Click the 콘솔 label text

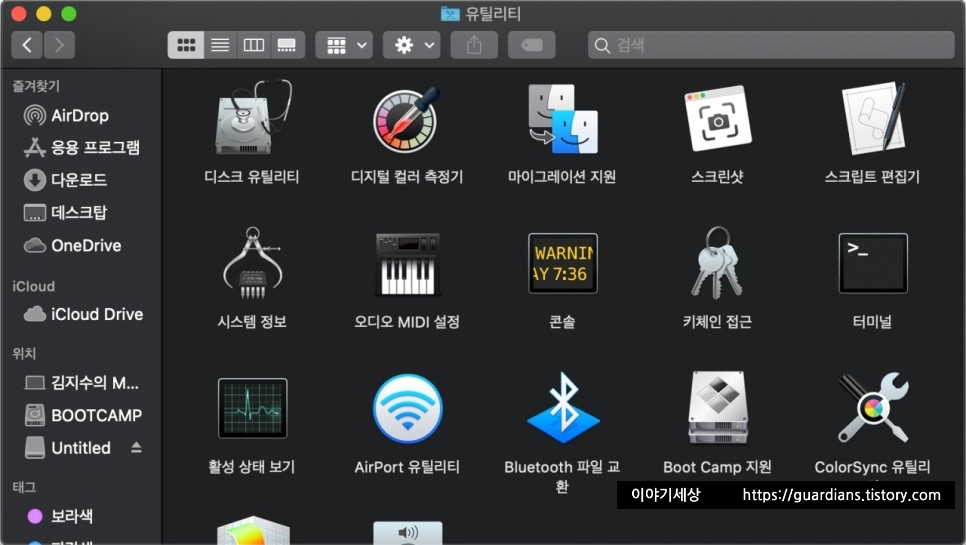(x=562, y=321)
